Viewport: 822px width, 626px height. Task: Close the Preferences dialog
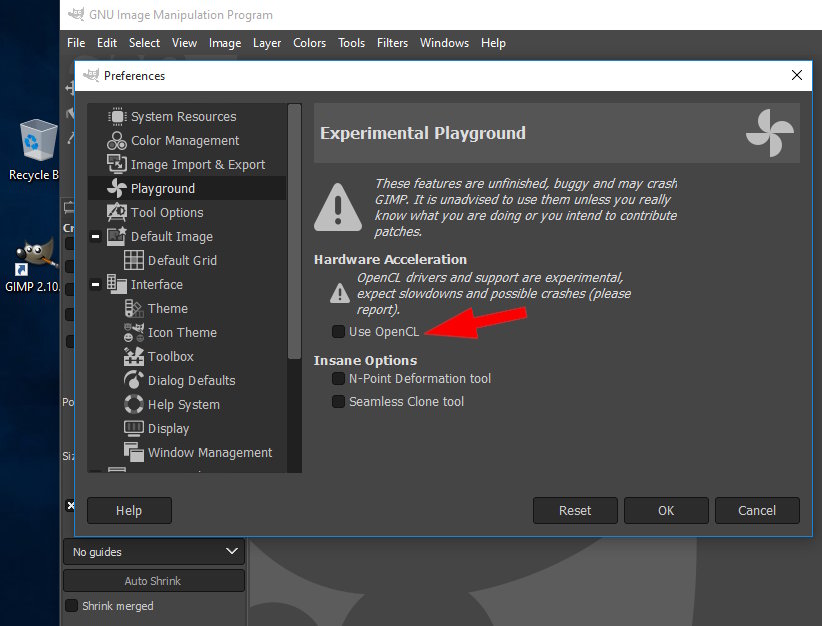pyautogui.click(x=797, y=75)
